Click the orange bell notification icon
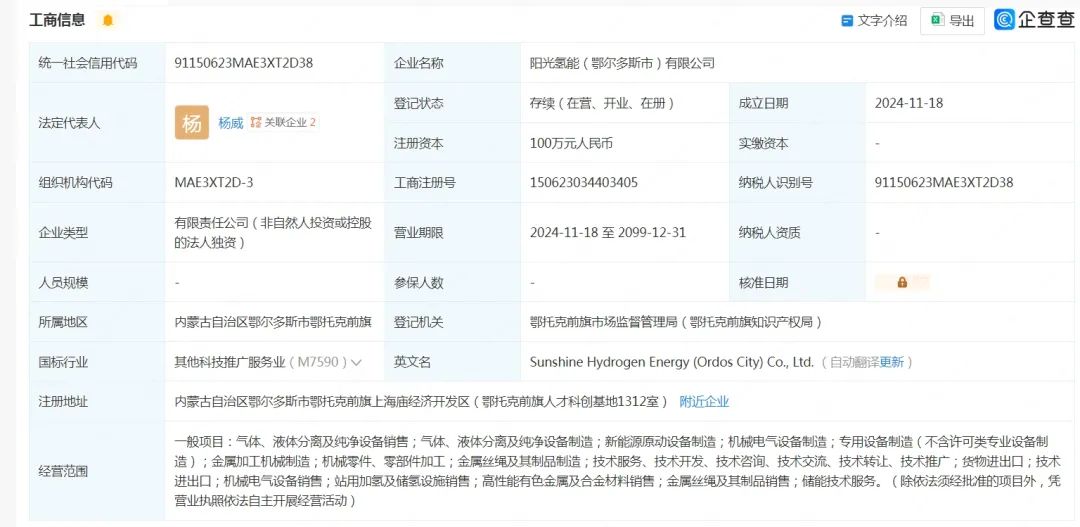Image resolution: width=1080 pixels, height=527 pixels. (x=107, y=20)
